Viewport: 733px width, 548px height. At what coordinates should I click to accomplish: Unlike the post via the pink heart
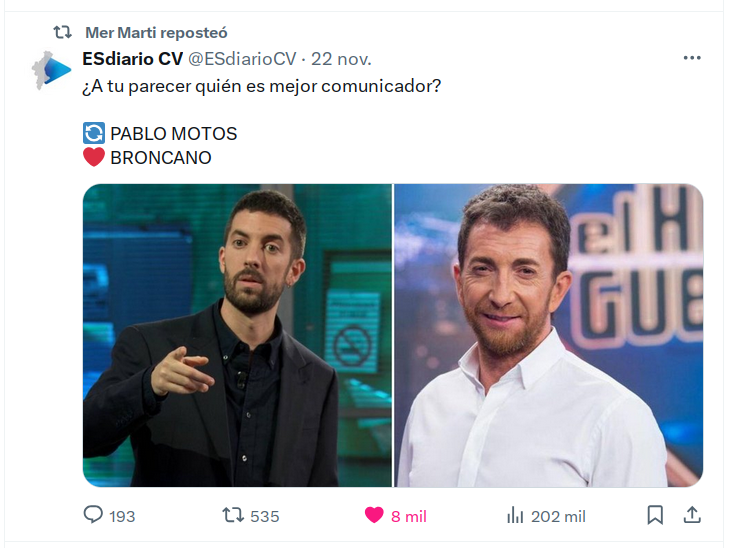(374, 515)
